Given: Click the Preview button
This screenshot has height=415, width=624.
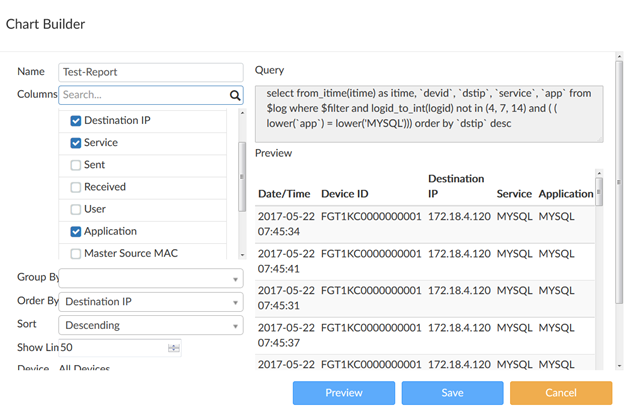Looking at the screenshot, I should pyautogui.click(x=343, y=393).
